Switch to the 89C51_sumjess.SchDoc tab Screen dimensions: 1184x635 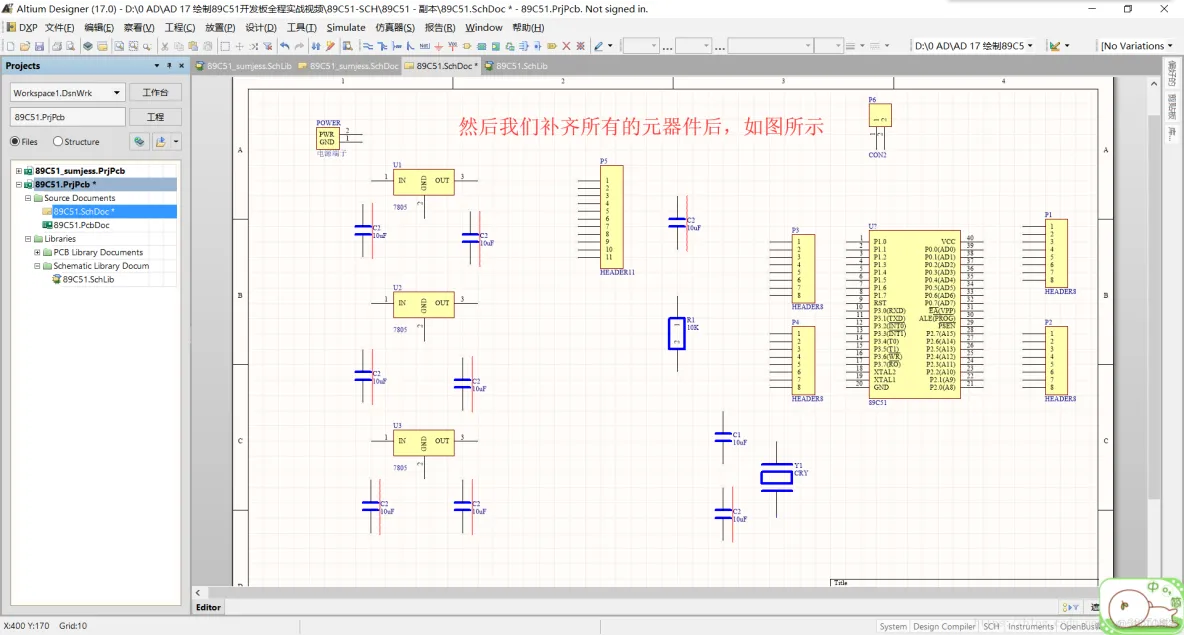pos(348,66)
